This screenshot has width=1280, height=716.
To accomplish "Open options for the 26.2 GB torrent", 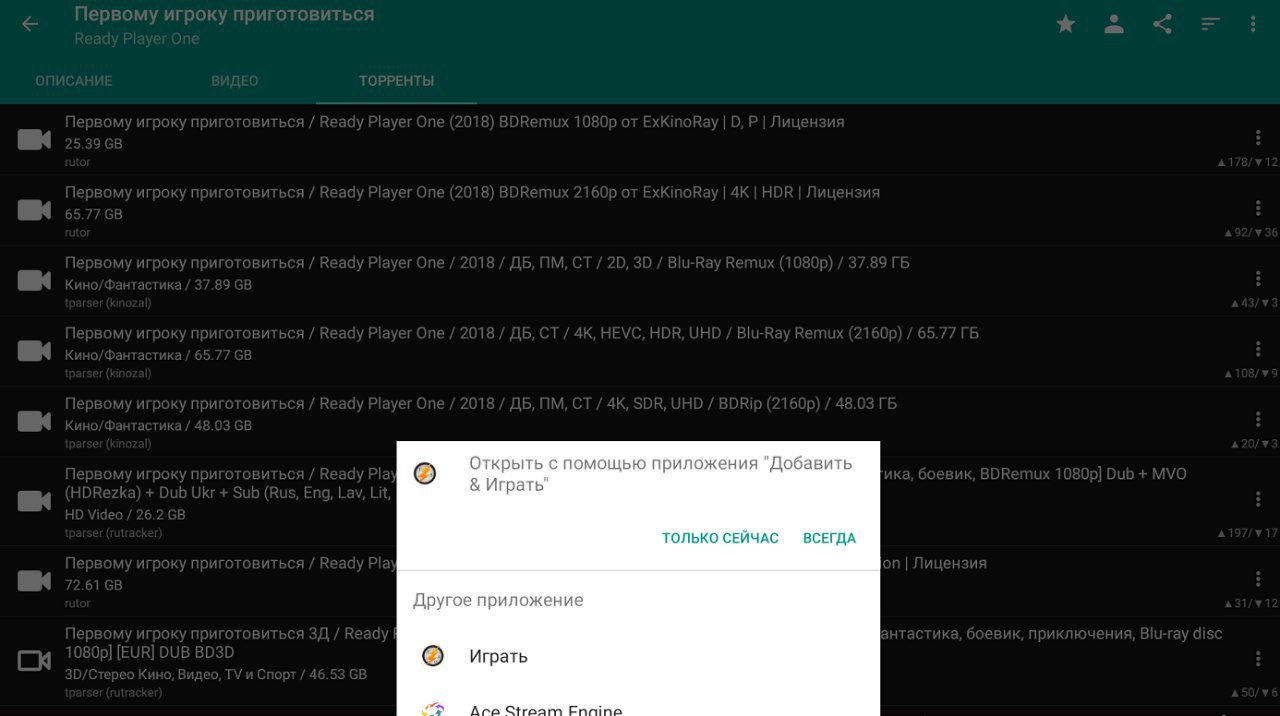I will (x=1258, y=500).
